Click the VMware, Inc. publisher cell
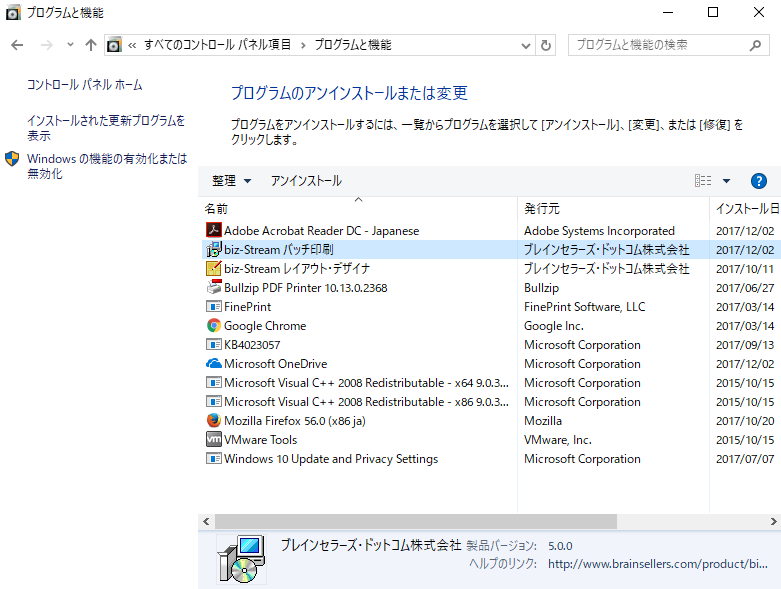Viewport: 781px width, 589px height. [557, 440]
